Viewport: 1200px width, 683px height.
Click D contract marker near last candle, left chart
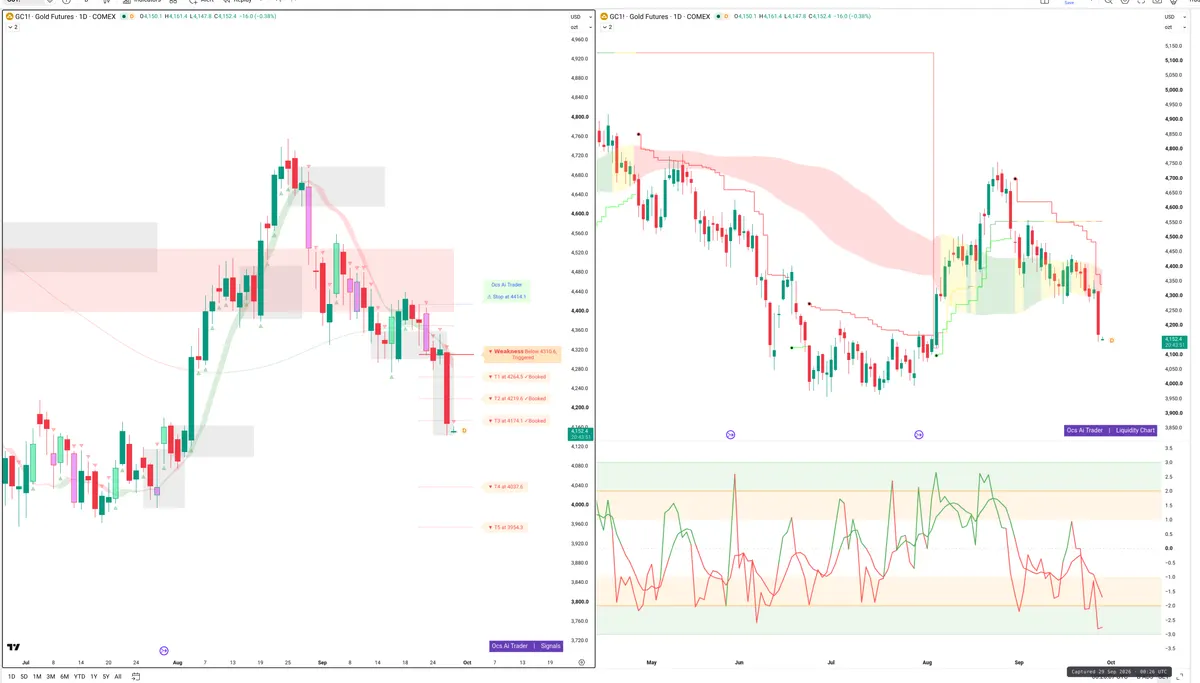point(464,430)
